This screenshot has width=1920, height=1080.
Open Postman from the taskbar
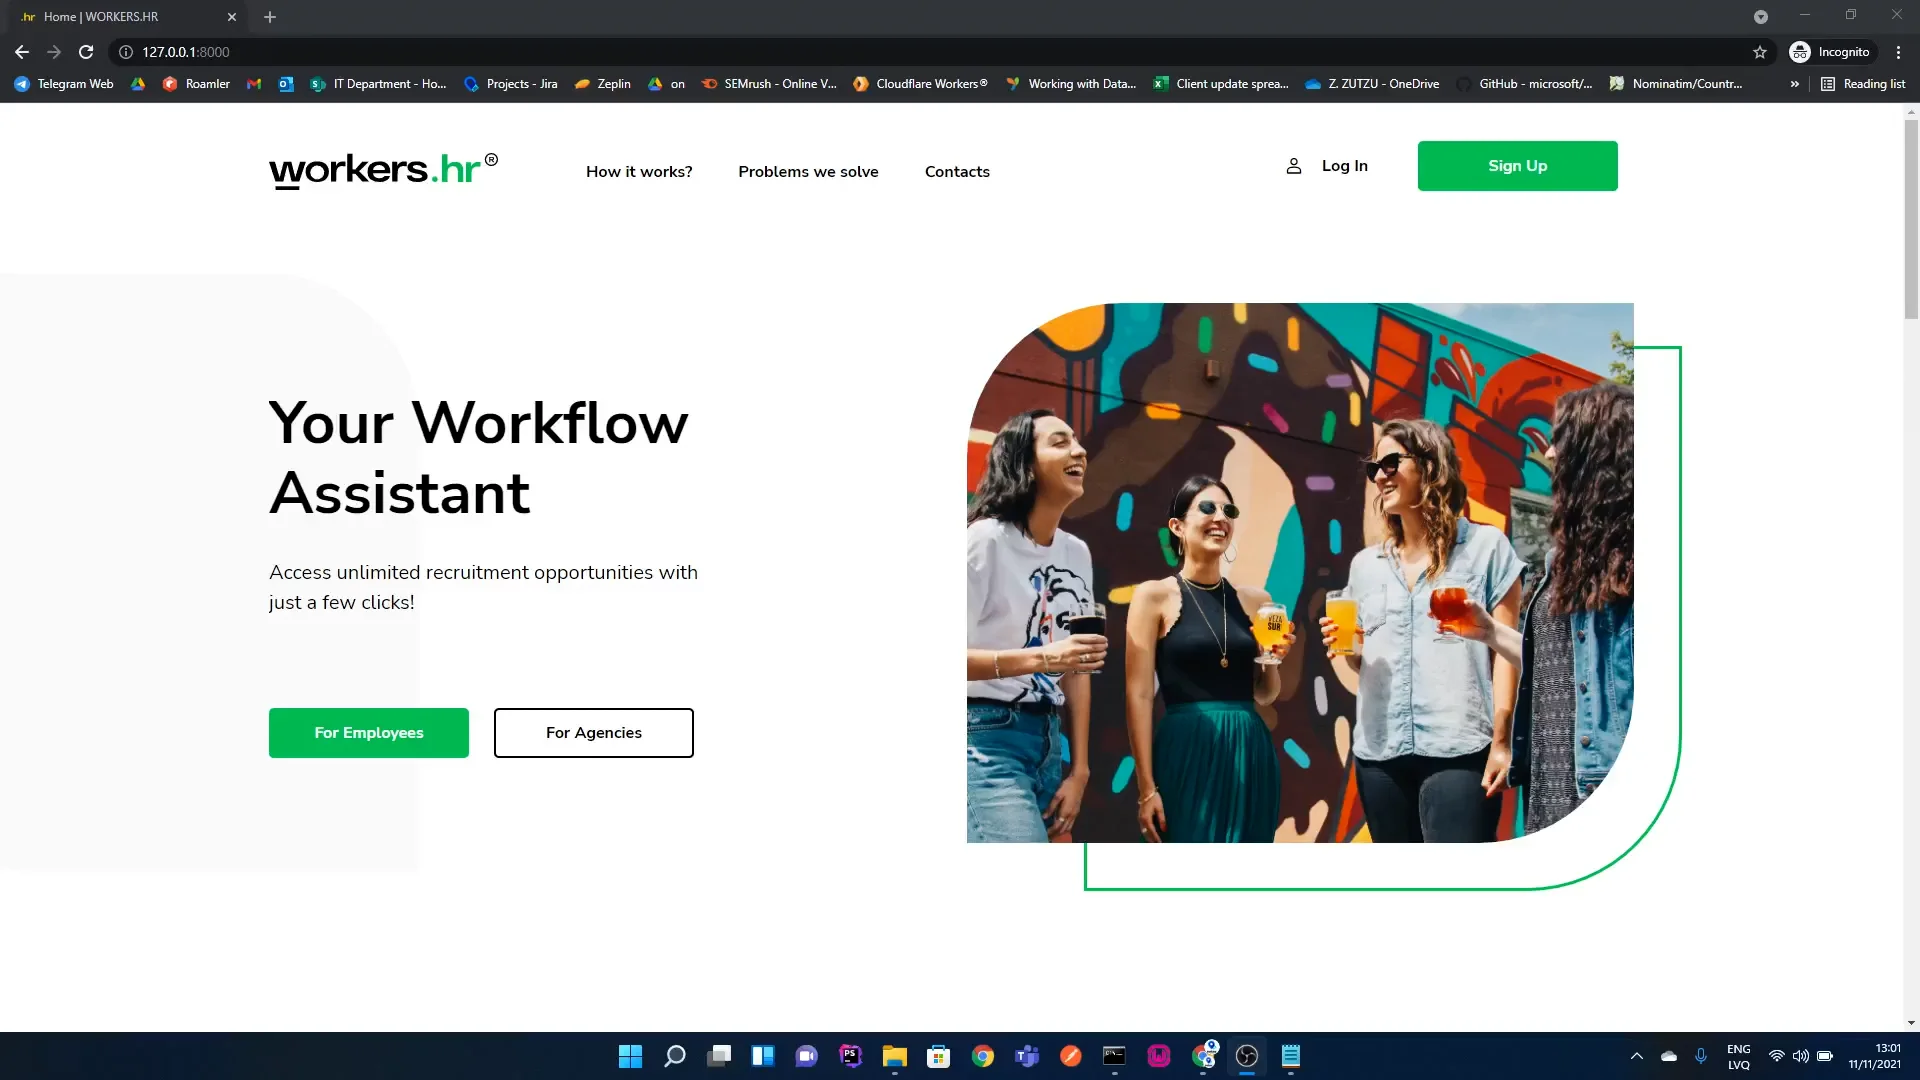(1071, 1056)
